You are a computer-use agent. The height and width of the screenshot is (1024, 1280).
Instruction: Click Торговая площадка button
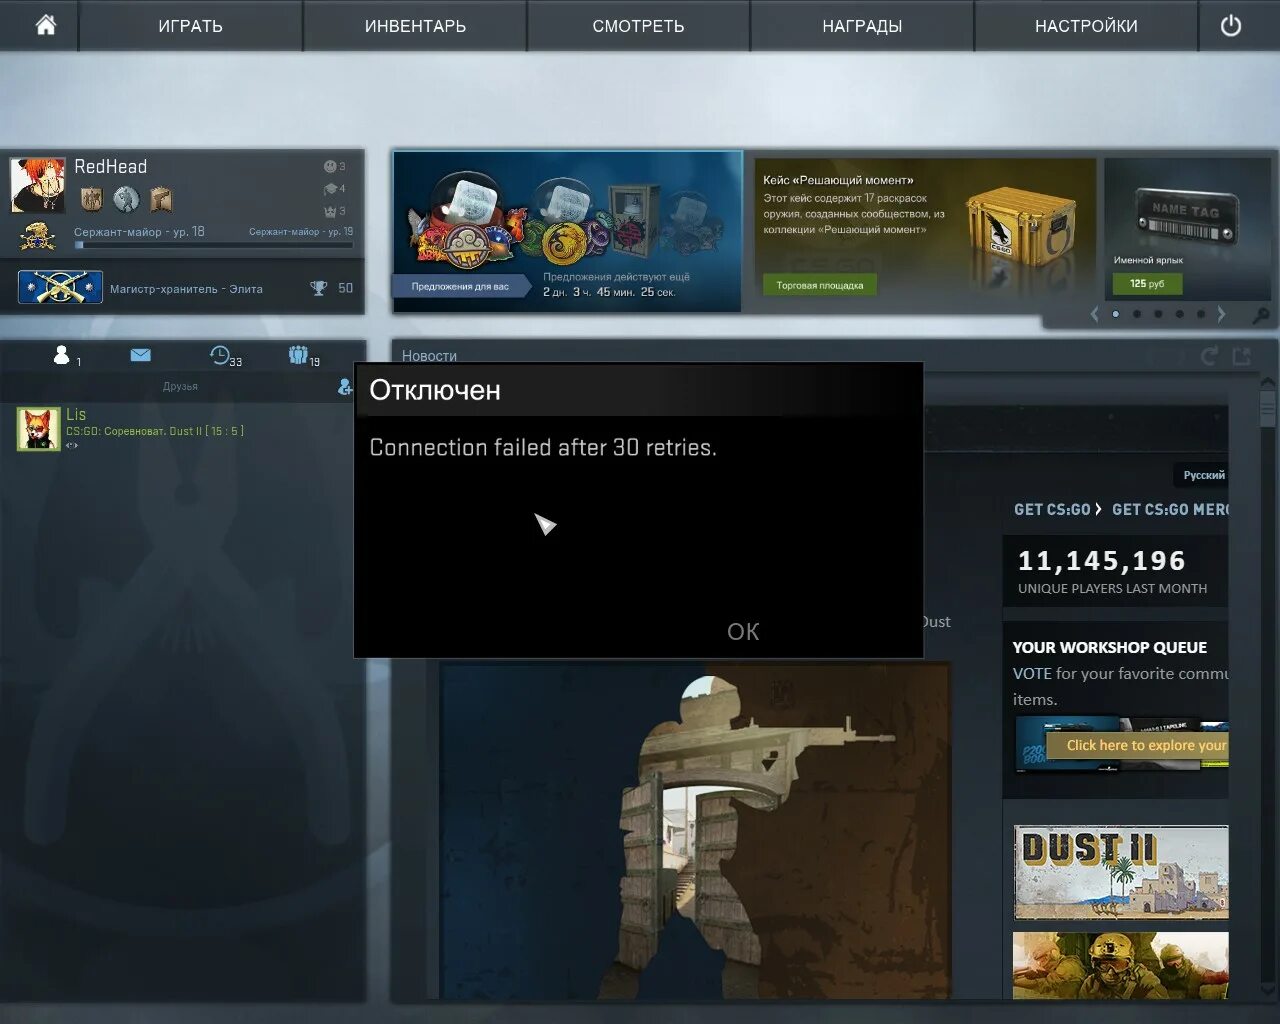[x=820, y=285]
